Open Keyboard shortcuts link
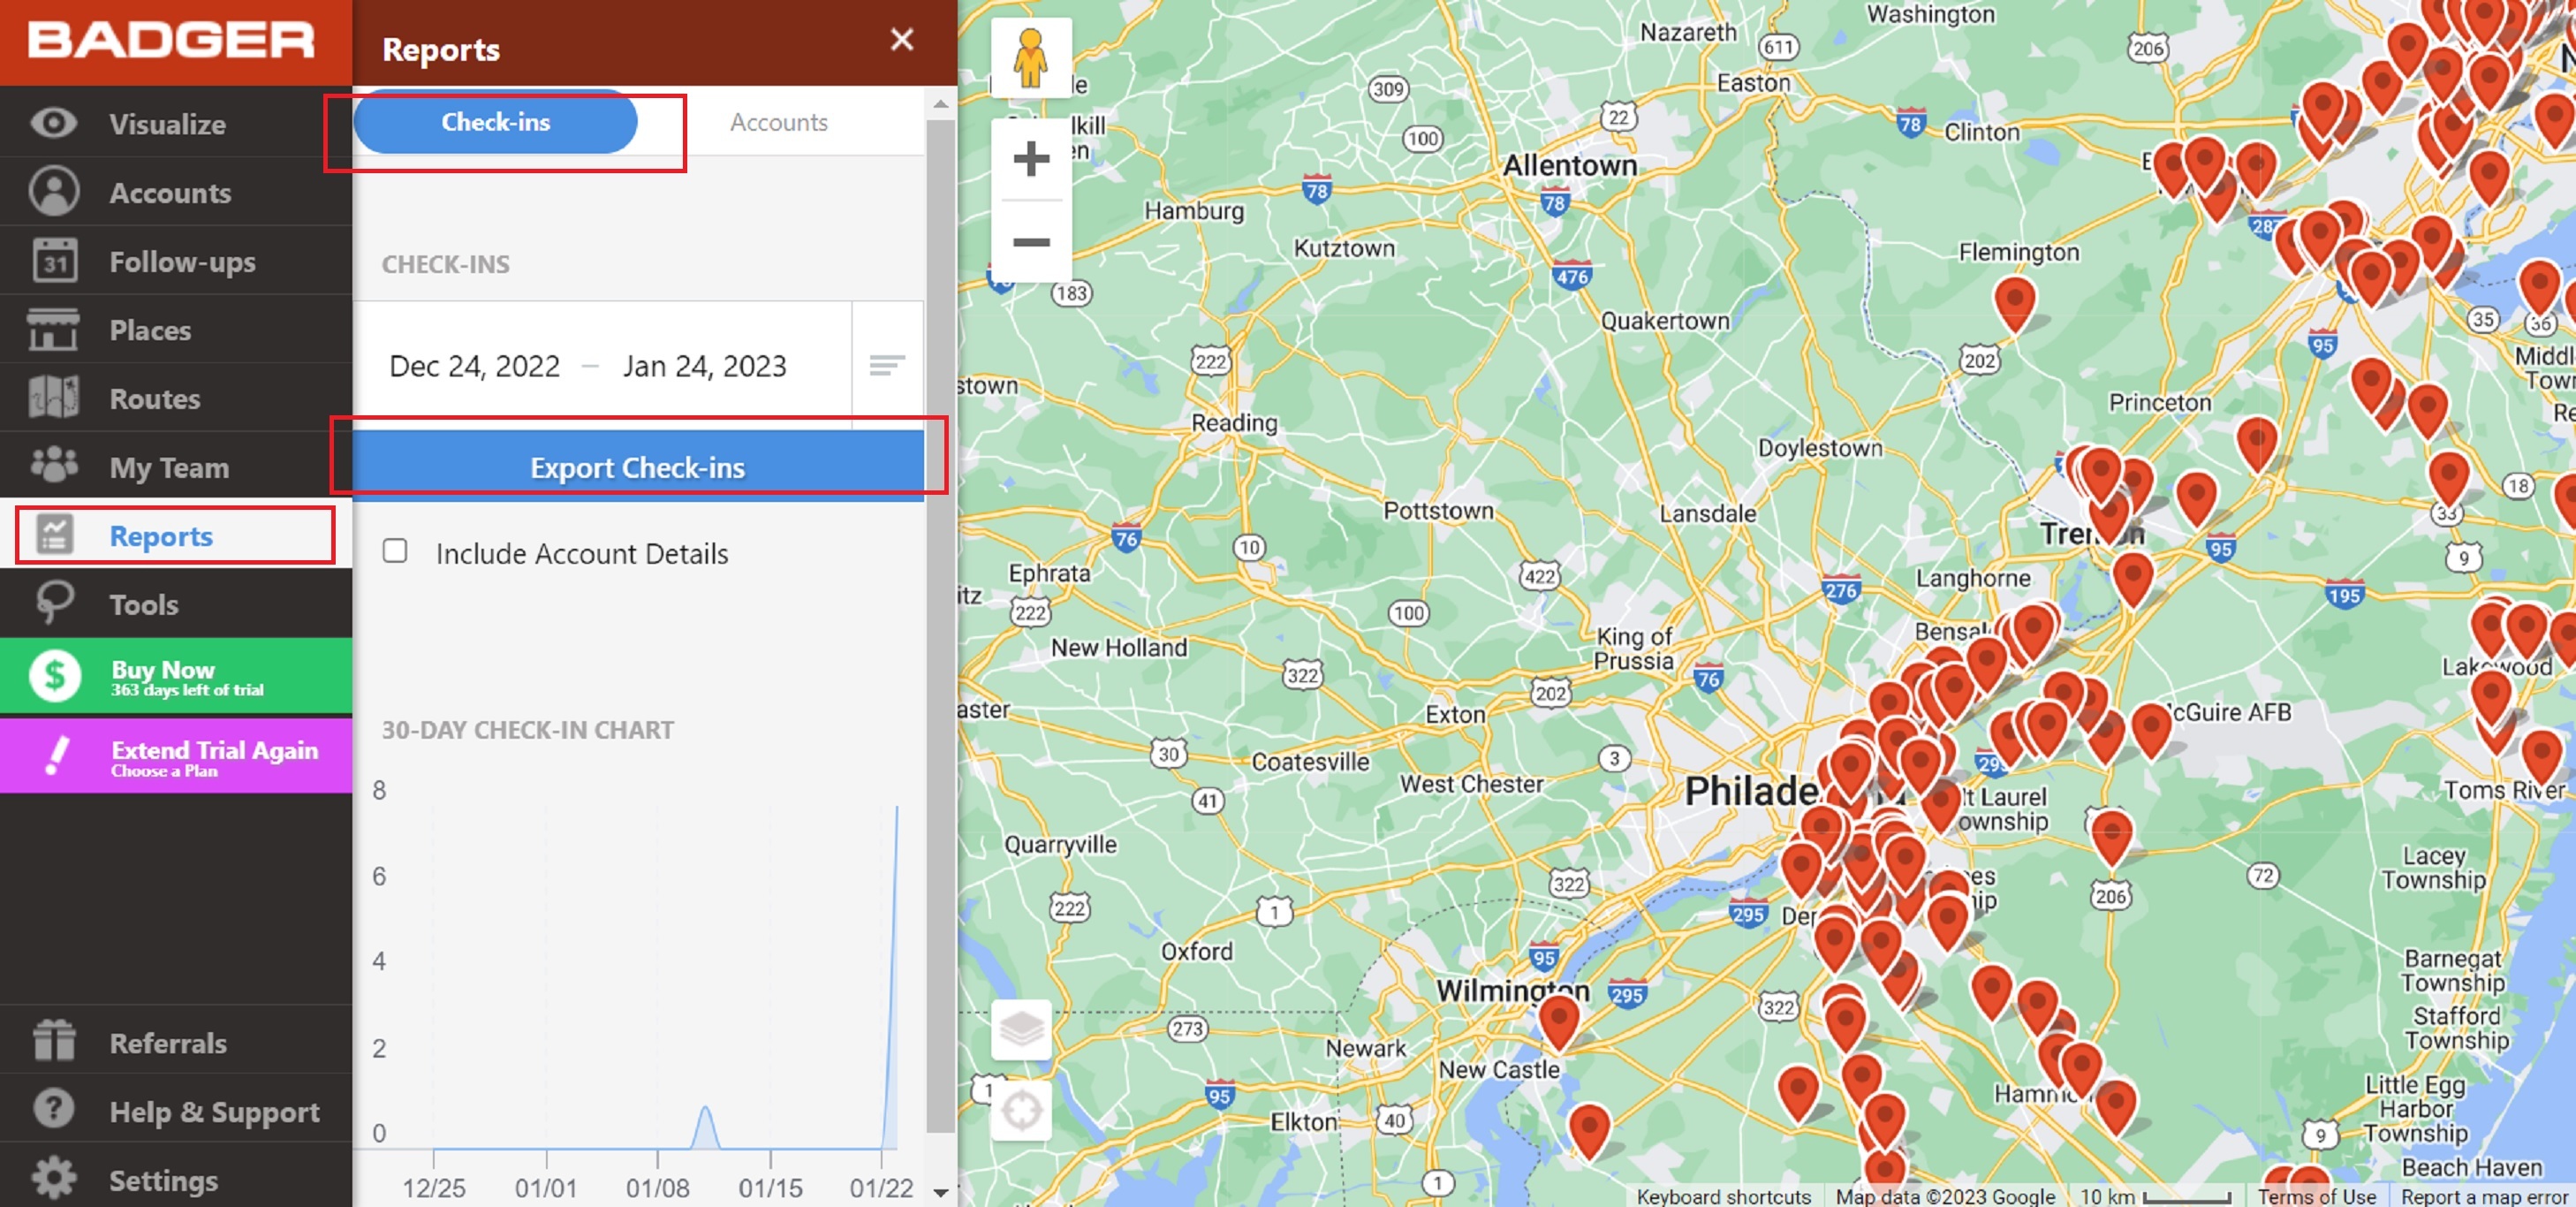2576x1207 pixels. [1724, 1196]
